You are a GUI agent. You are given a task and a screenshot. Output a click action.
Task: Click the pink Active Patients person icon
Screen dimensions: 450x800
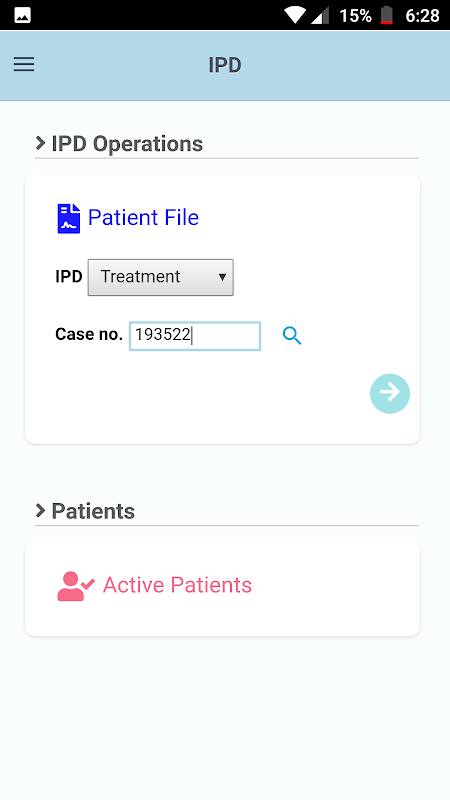pos(76,586)
